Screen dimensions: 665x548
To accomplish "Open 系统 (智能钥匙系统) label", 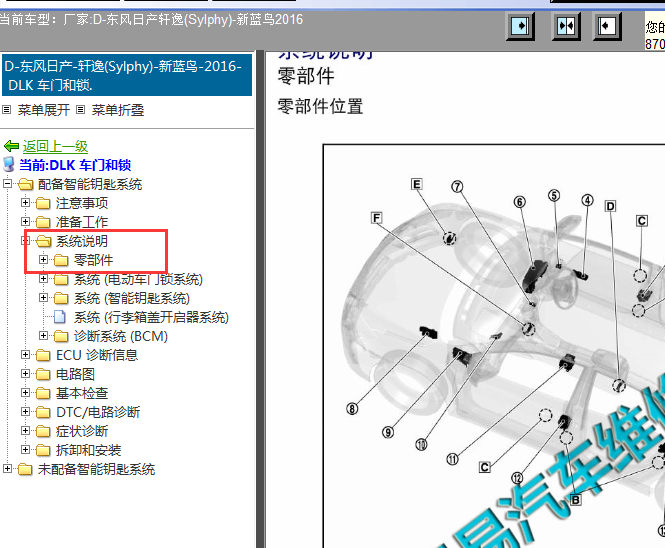I will 132,298.
